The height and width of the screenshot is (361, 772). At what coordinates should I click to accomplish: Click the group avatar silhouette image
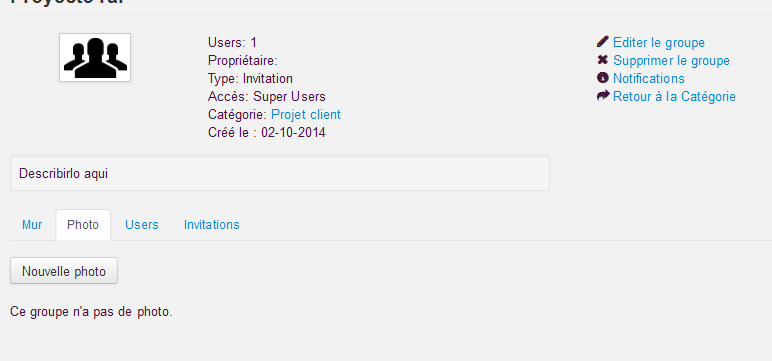pyautogui.click(x=95, y=57)
